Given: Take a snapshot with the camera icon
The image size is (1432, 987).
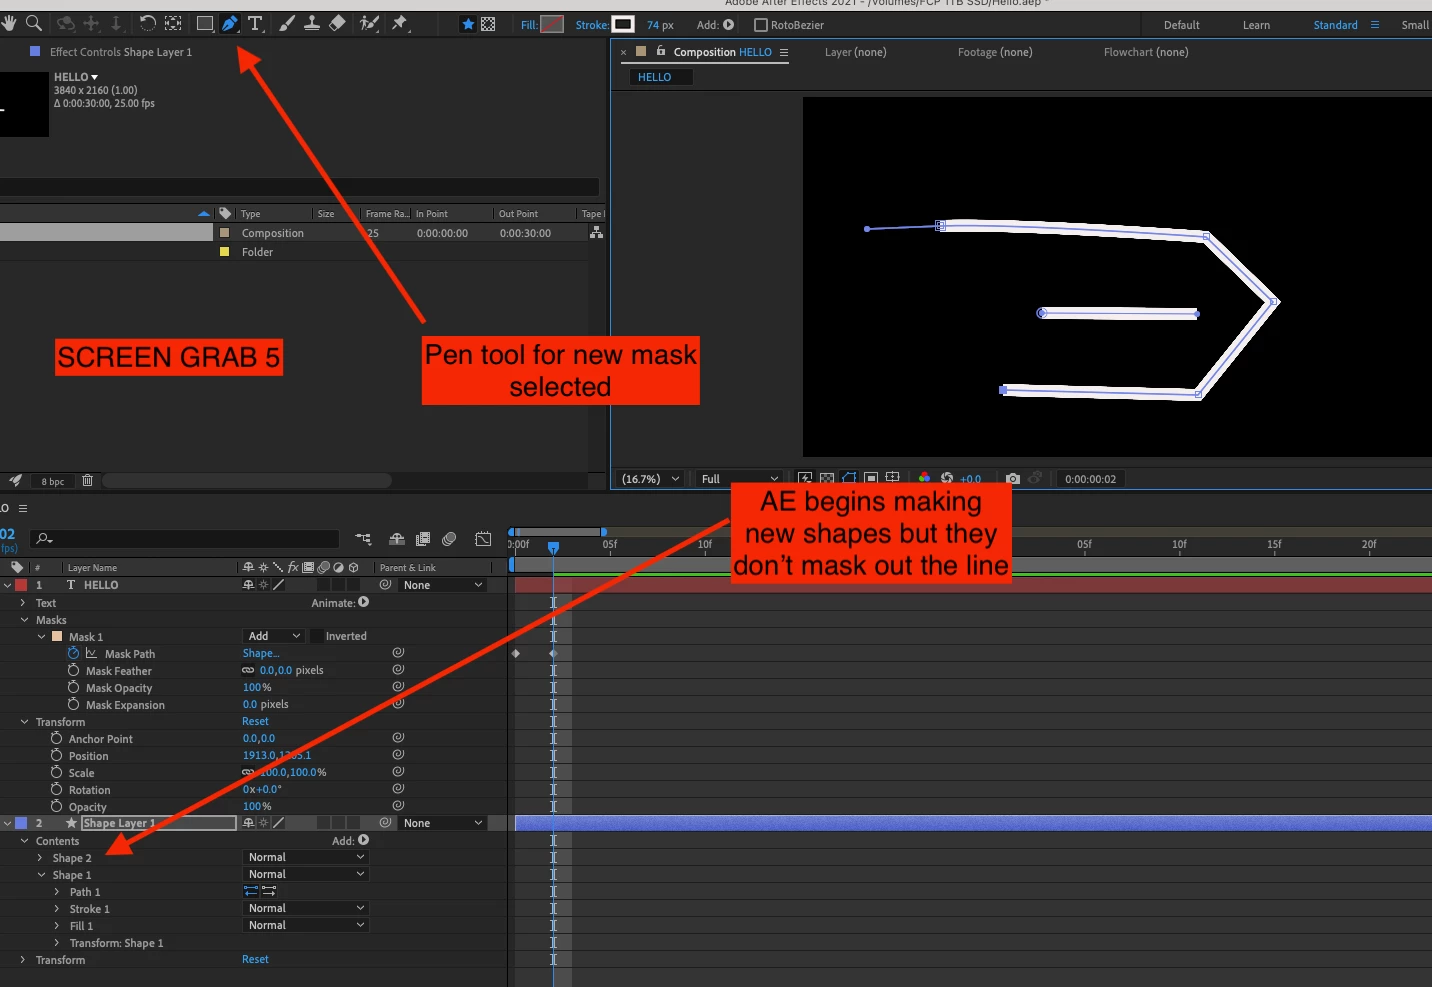Looking at the screenshot, I should point(1013,479).
